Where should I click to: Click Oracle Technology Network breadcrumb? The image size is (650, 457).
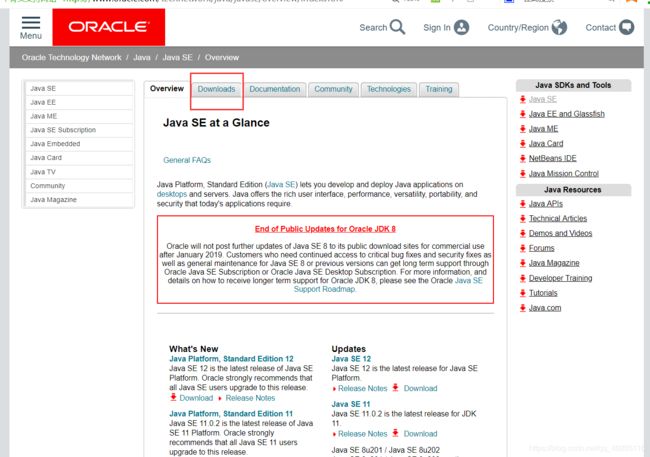click(72, 58)
